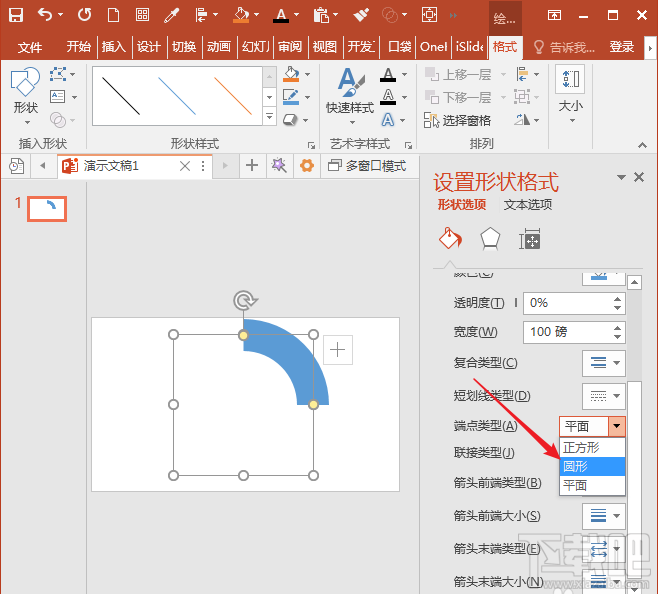The image size is (658, 594).
Task: Switch to 文本选项 in format pane
Action: pos(527,205)
